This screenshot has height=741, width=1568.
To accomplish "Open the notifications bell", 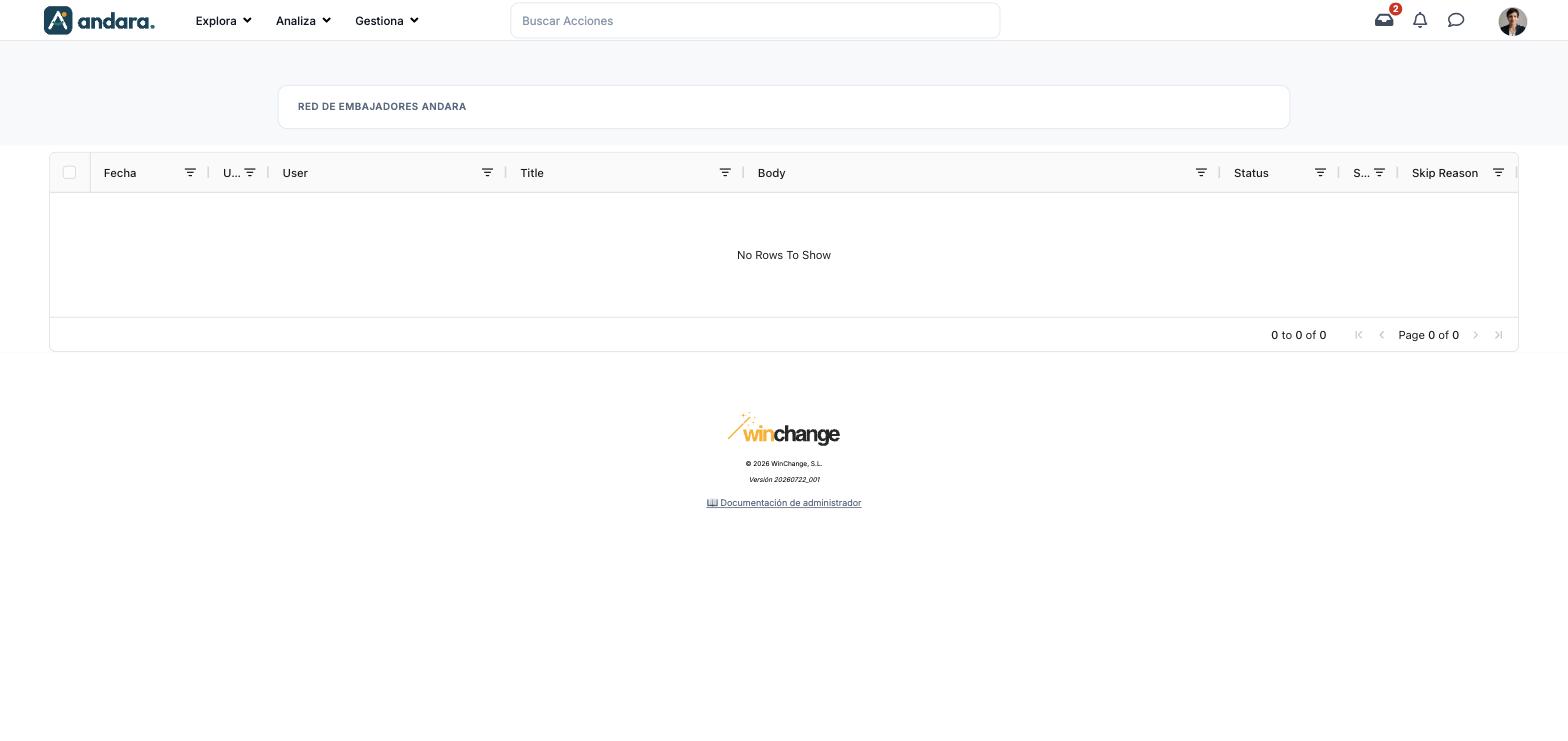I will (1420, 20).
